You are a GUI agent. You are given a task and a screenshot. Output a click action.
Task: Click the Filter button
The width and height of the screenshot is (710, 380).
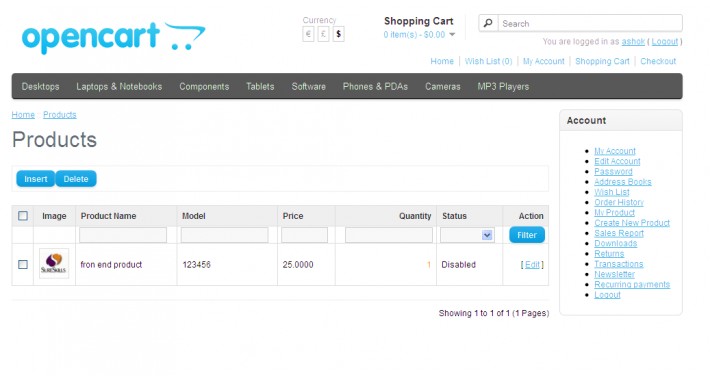pyautogui.click(x=527, y=235)
